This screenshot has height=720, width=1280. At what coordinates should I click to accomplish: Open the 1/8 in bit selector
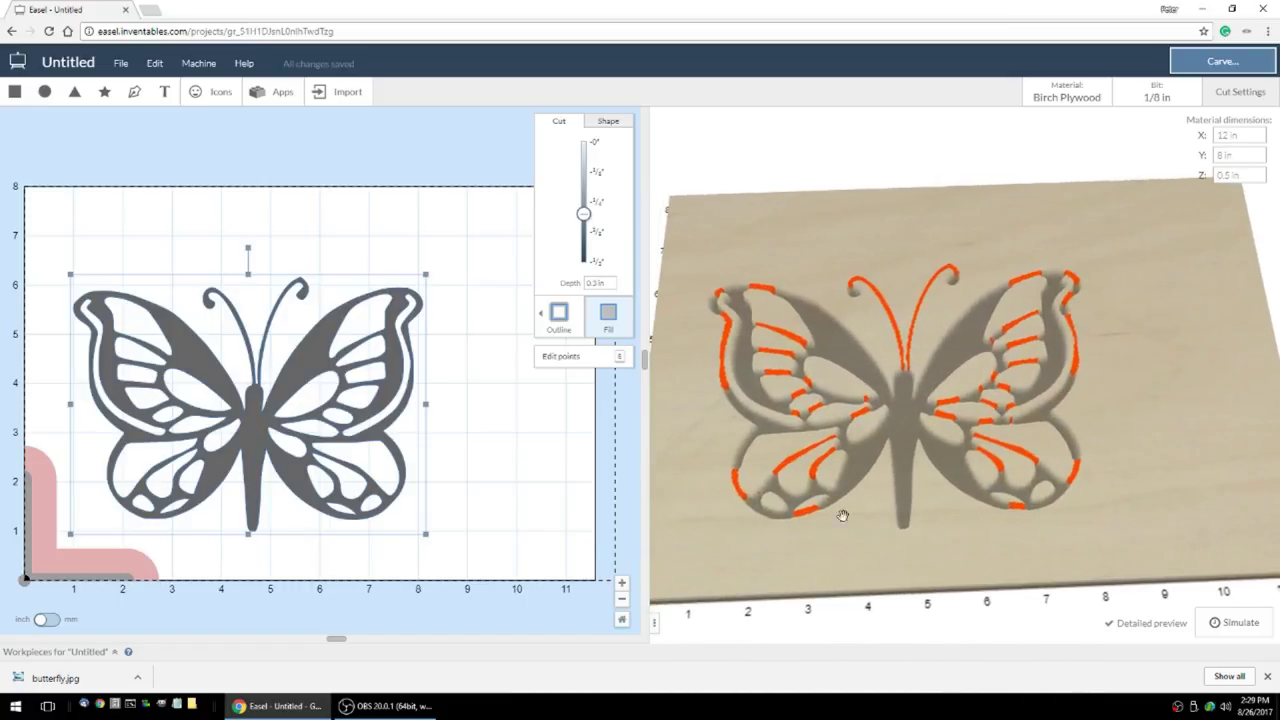(1157, 92)
